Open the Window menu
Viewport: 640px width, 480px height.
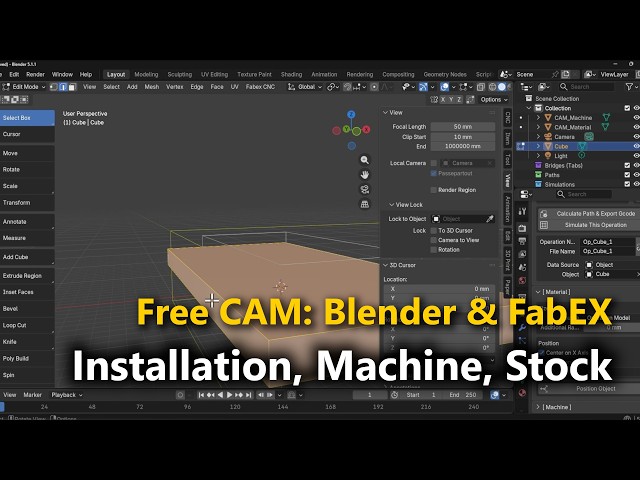click(x=62, y=75)
